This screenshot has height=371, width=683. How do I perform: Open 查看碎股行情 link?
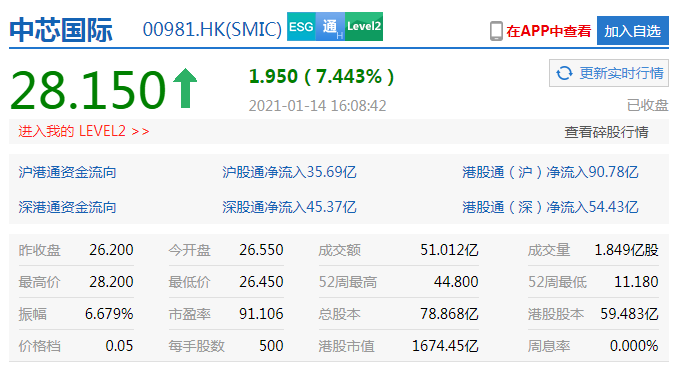[606, 132]
